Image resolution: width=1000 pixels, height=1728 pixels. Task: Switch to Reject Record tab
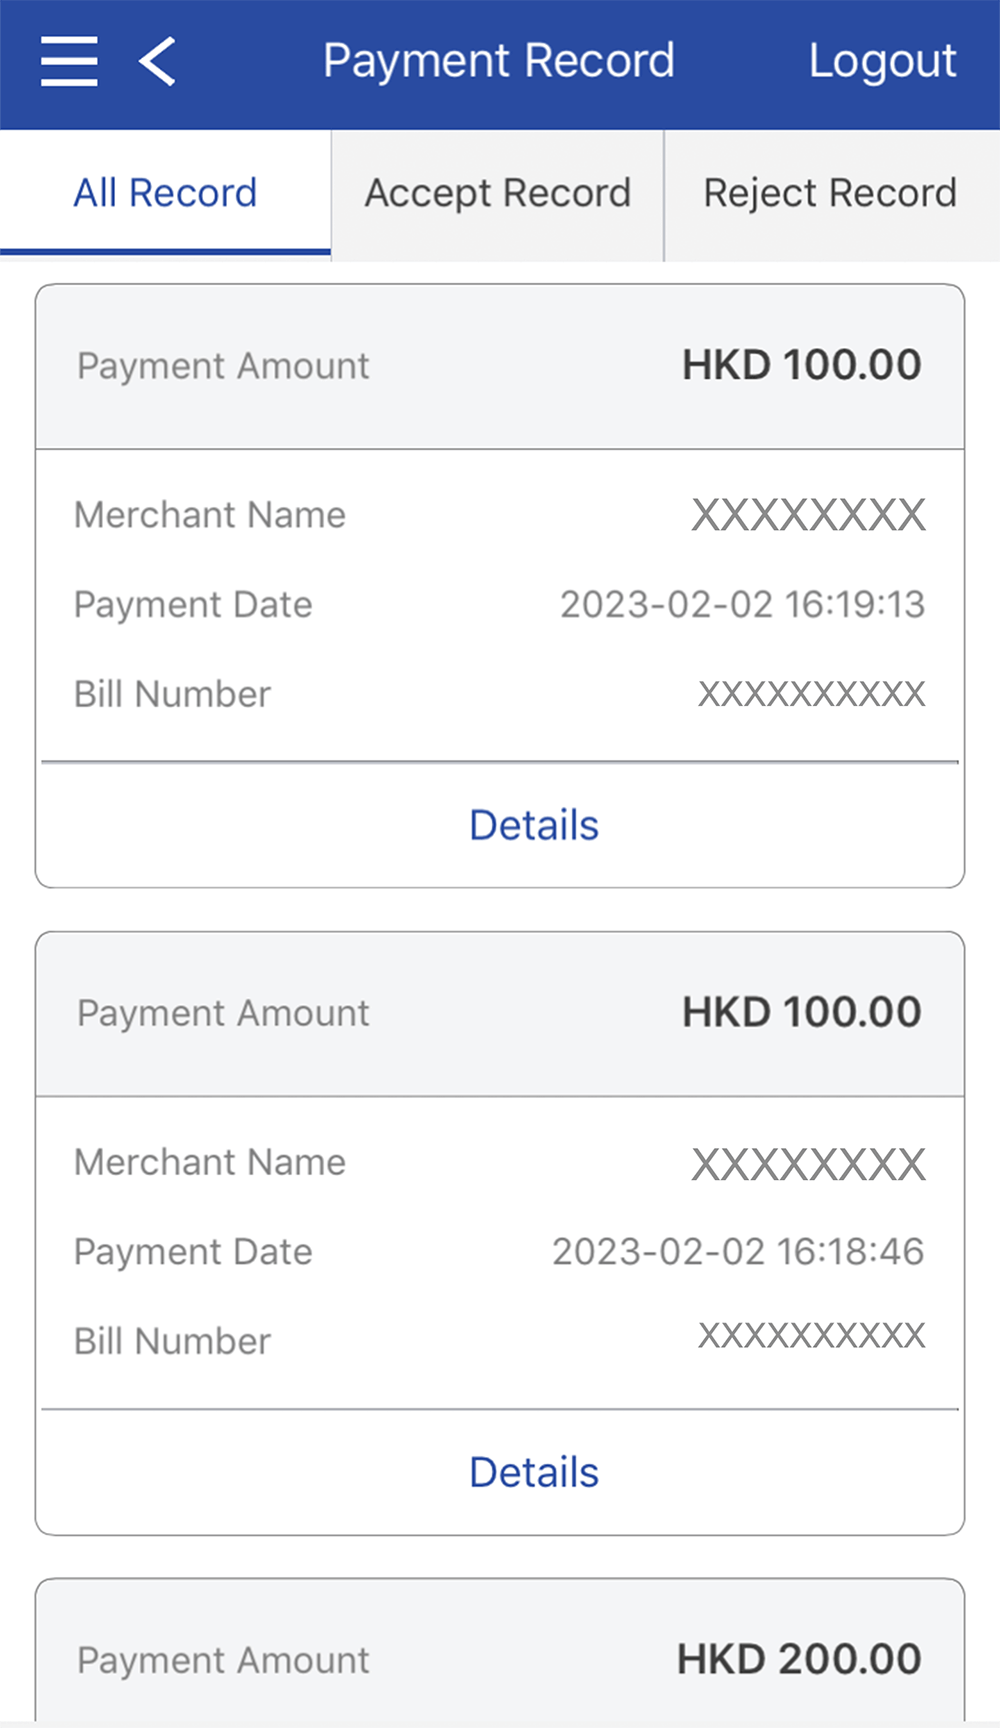tap(830, 193)
